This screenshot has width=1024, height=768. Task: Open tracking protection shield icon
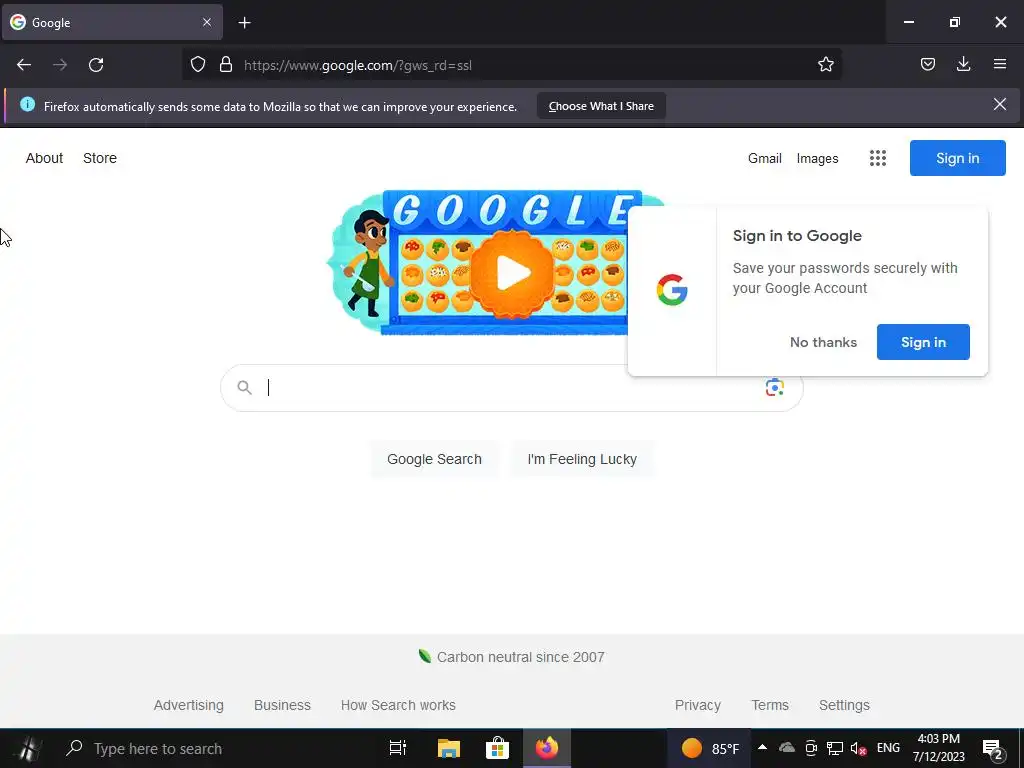198,64
